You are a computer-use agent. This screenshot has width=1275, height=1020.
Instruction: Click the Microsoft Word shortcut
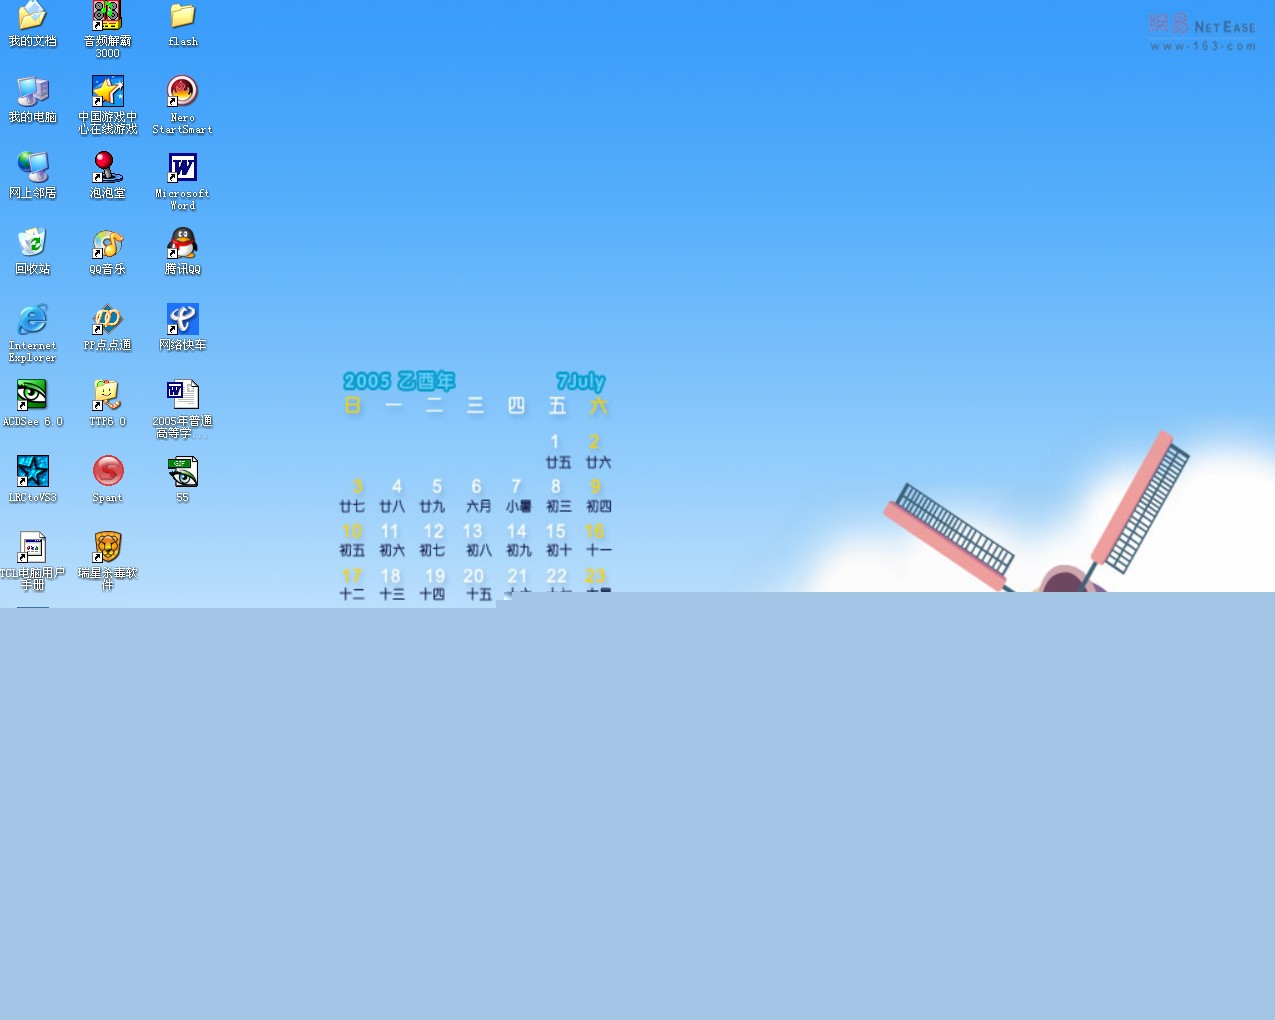pyautogui.click(x=182, y=168)
